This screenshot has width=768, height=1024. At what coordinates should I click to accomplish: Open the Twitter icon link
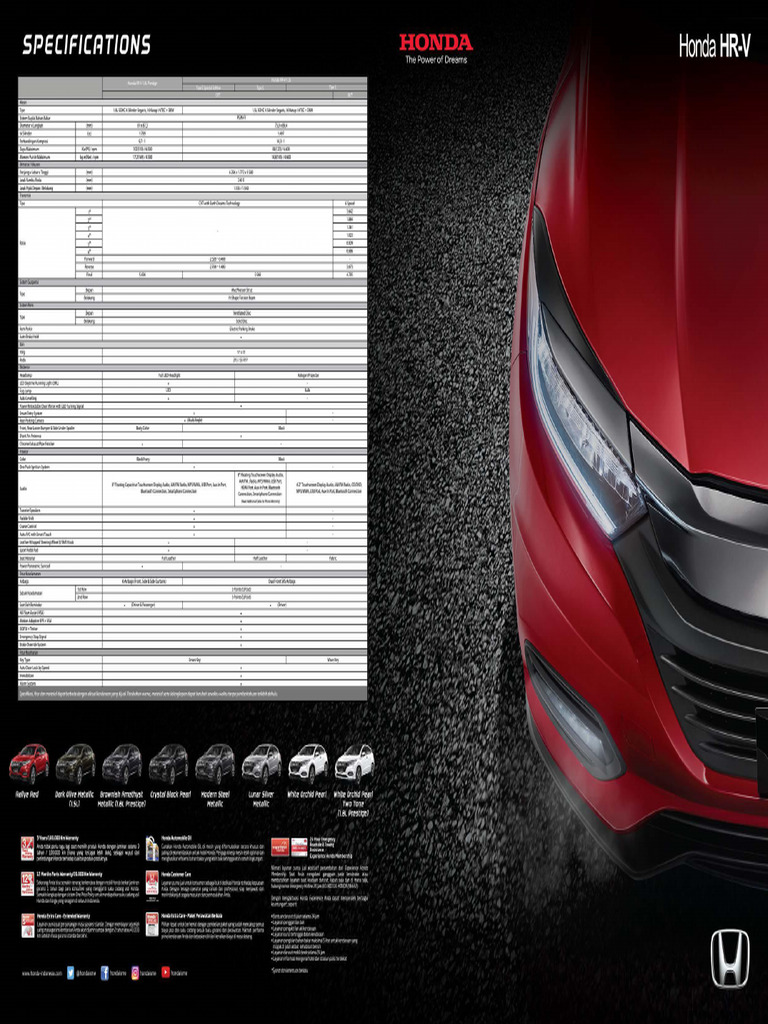71,972
